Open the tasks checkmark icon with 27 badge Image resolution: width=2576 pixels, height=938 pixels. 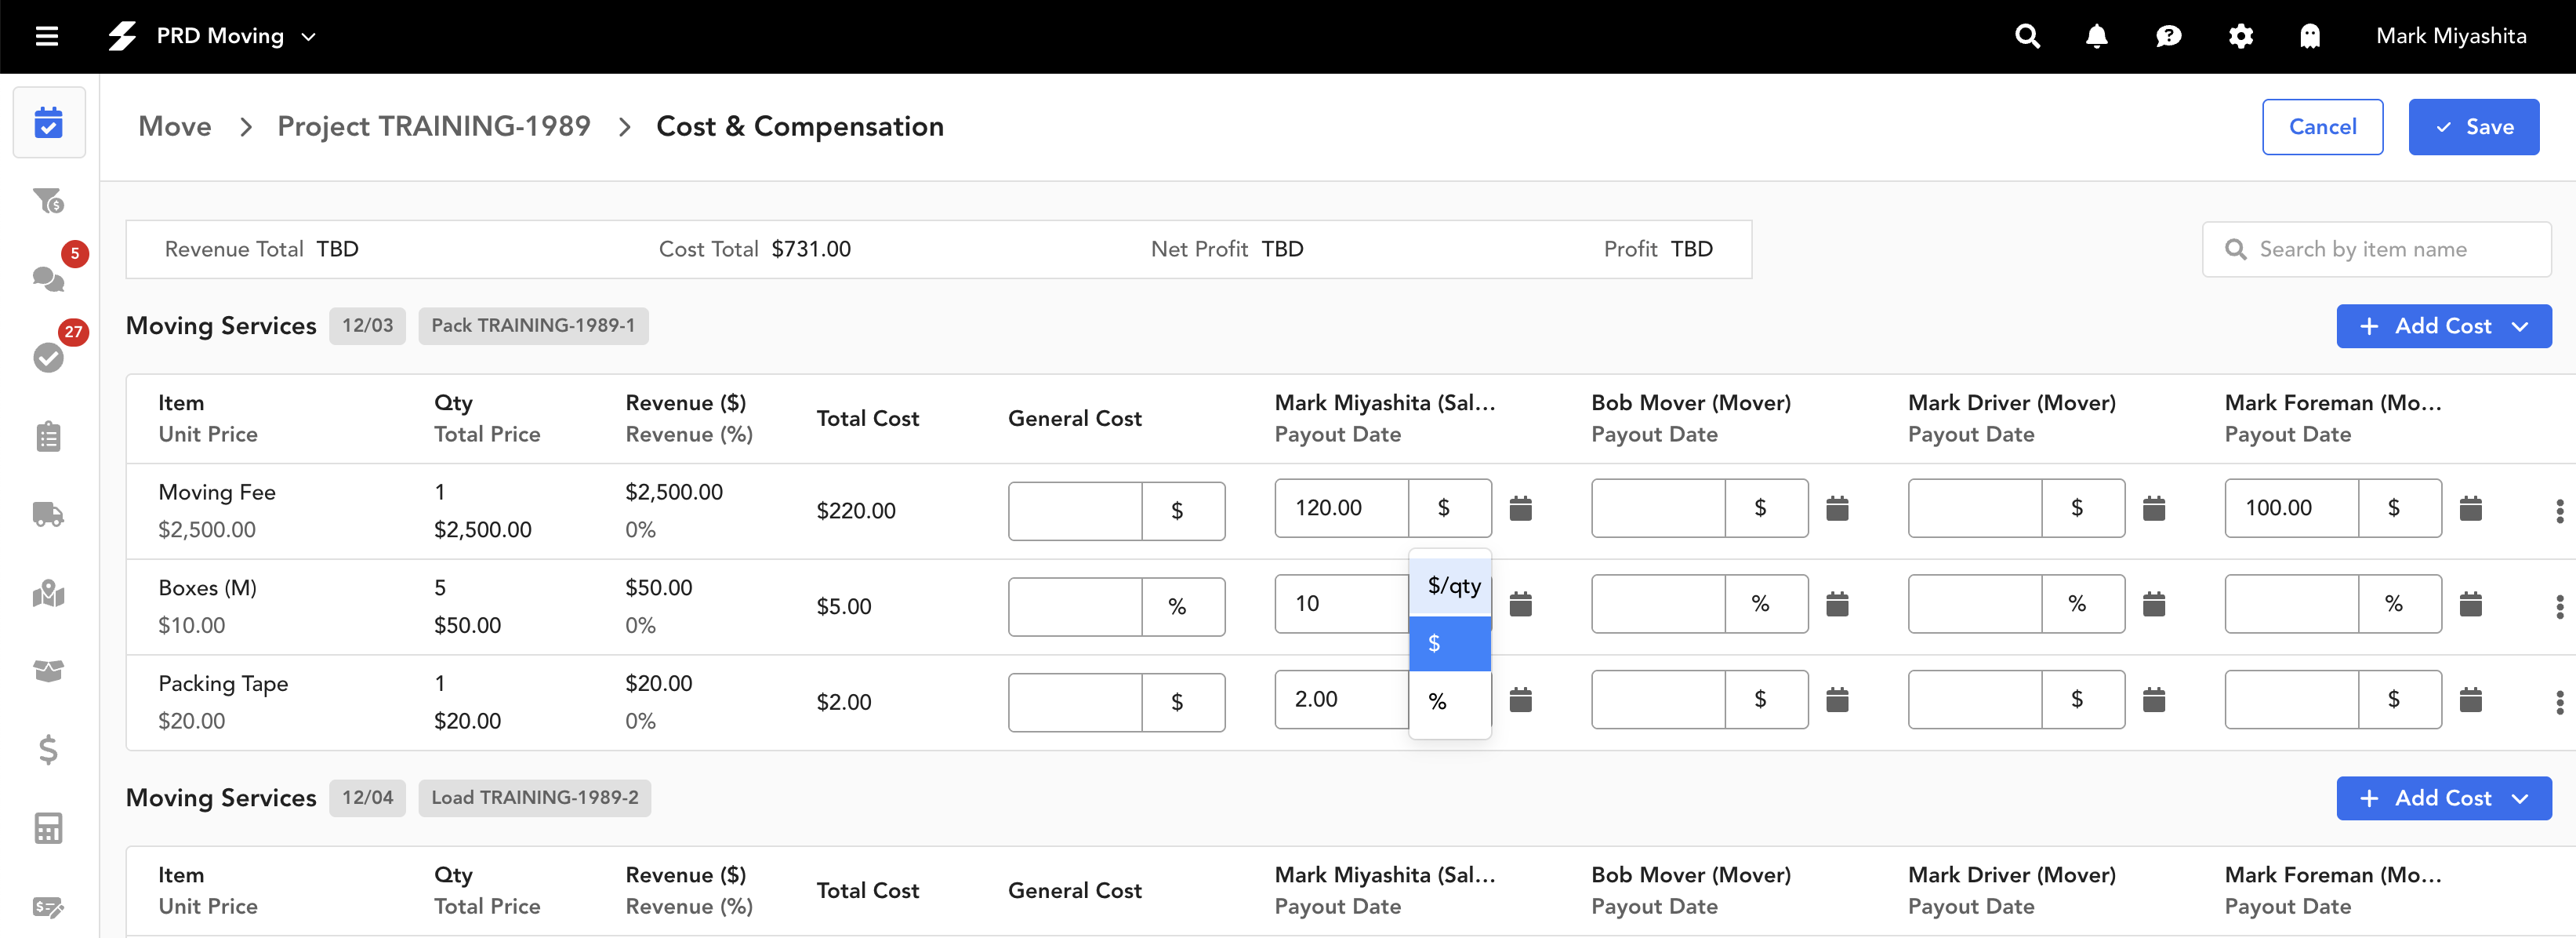(x=48, y=357)
